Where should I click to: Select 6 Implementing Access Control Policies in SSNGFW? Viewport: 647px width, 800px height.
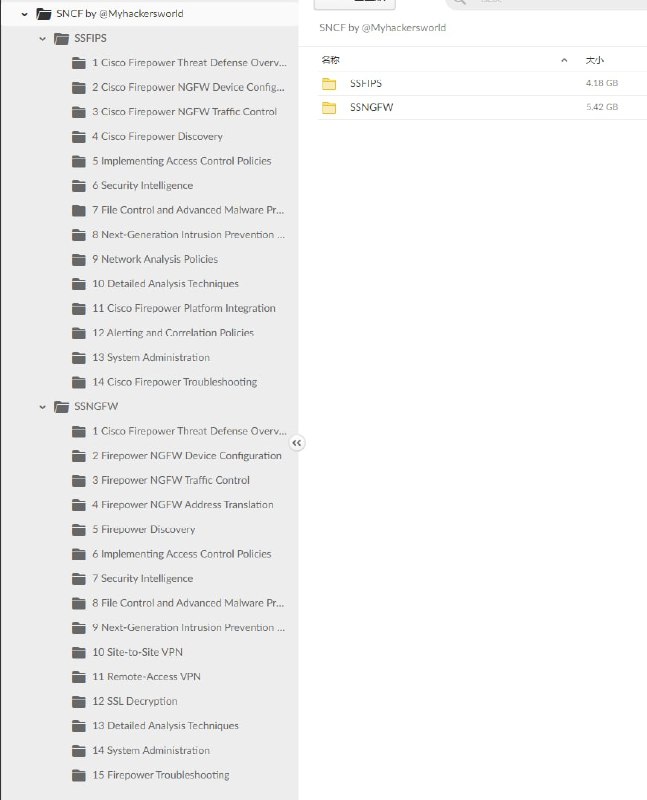point(182,554)
